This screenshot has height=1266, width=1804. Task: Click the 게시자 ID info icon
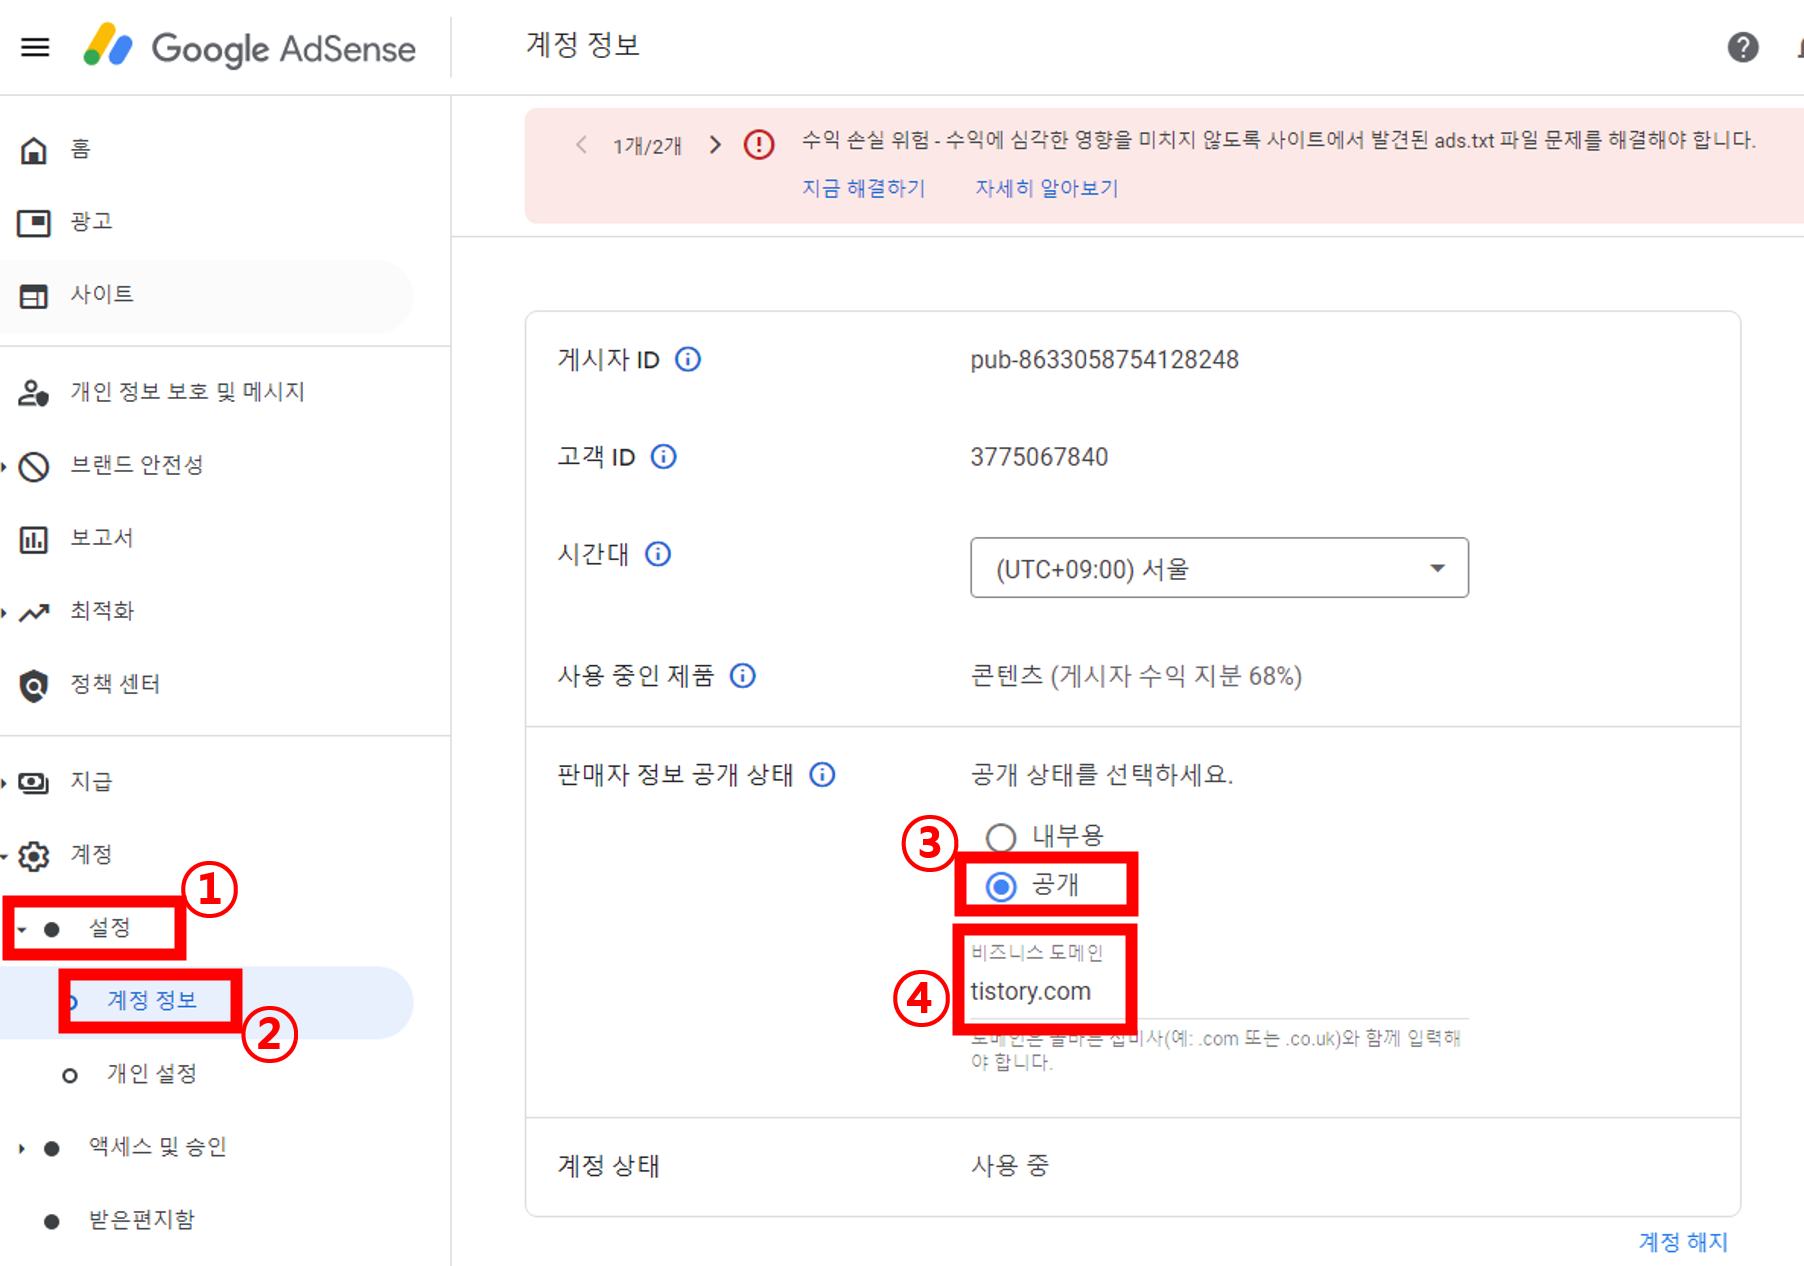(688, 359)
